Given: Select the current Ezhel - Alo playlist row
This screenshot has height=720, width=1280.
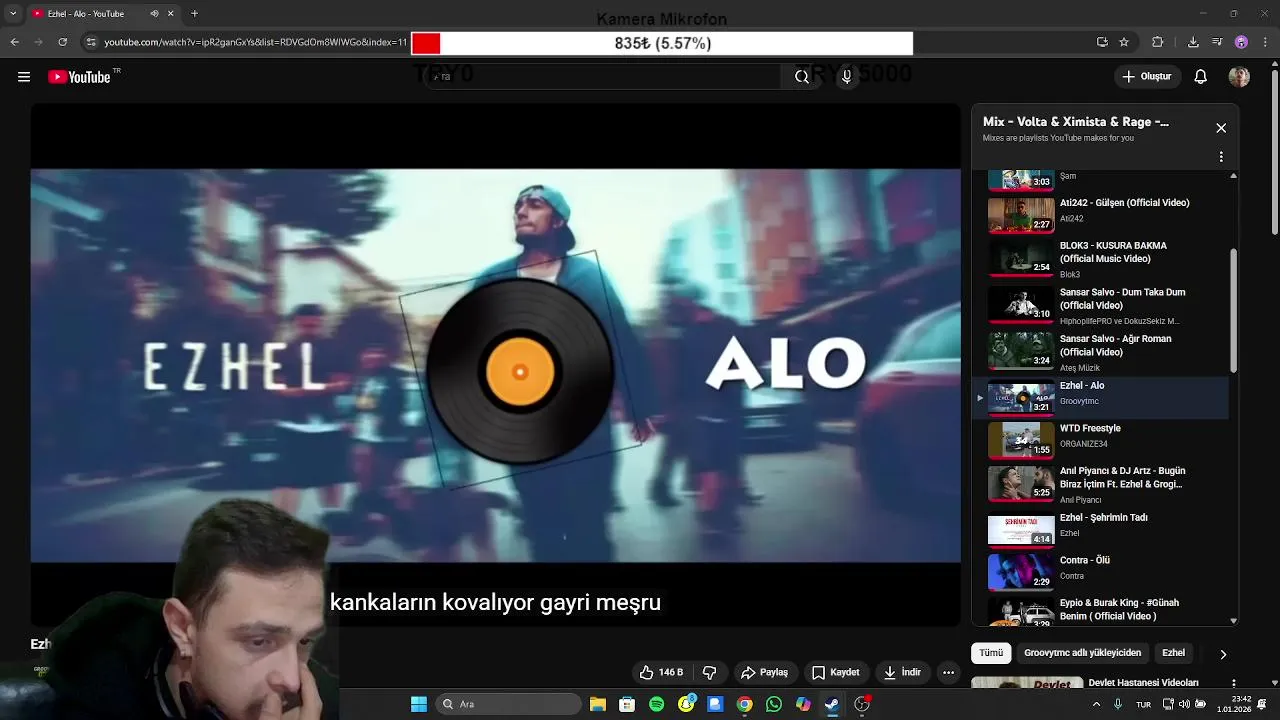Looking at the screenshot, I should (x=1100, y=397).
